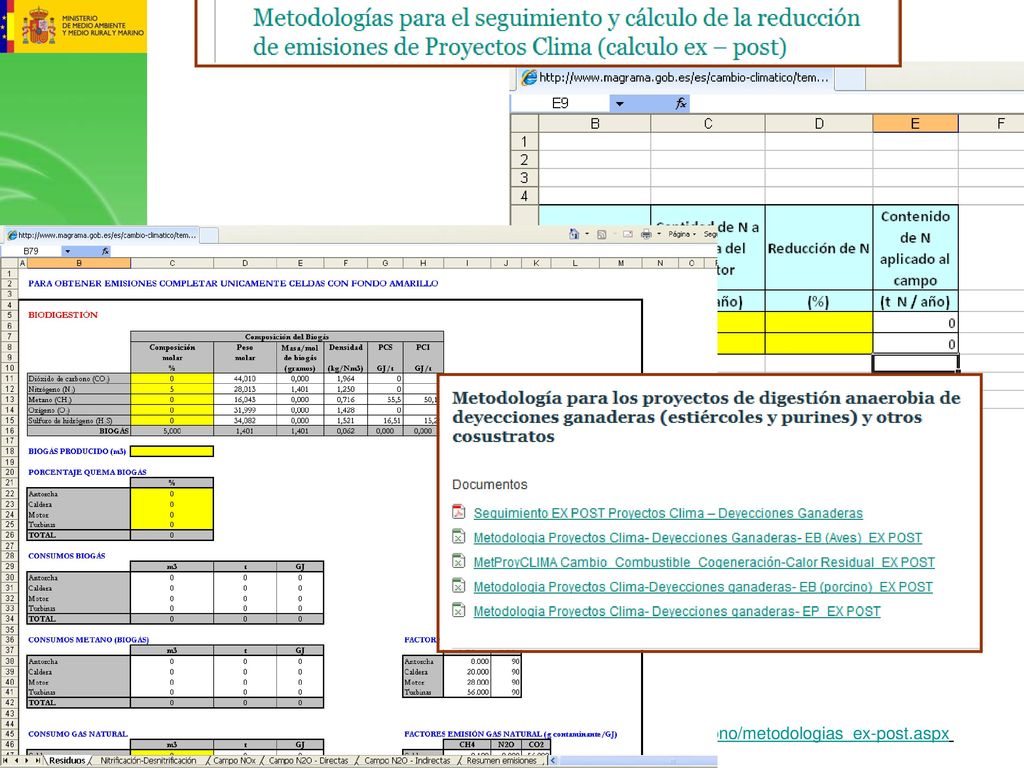Open the Campo N2O - Indirectas sheet tab

pos(407,760)
